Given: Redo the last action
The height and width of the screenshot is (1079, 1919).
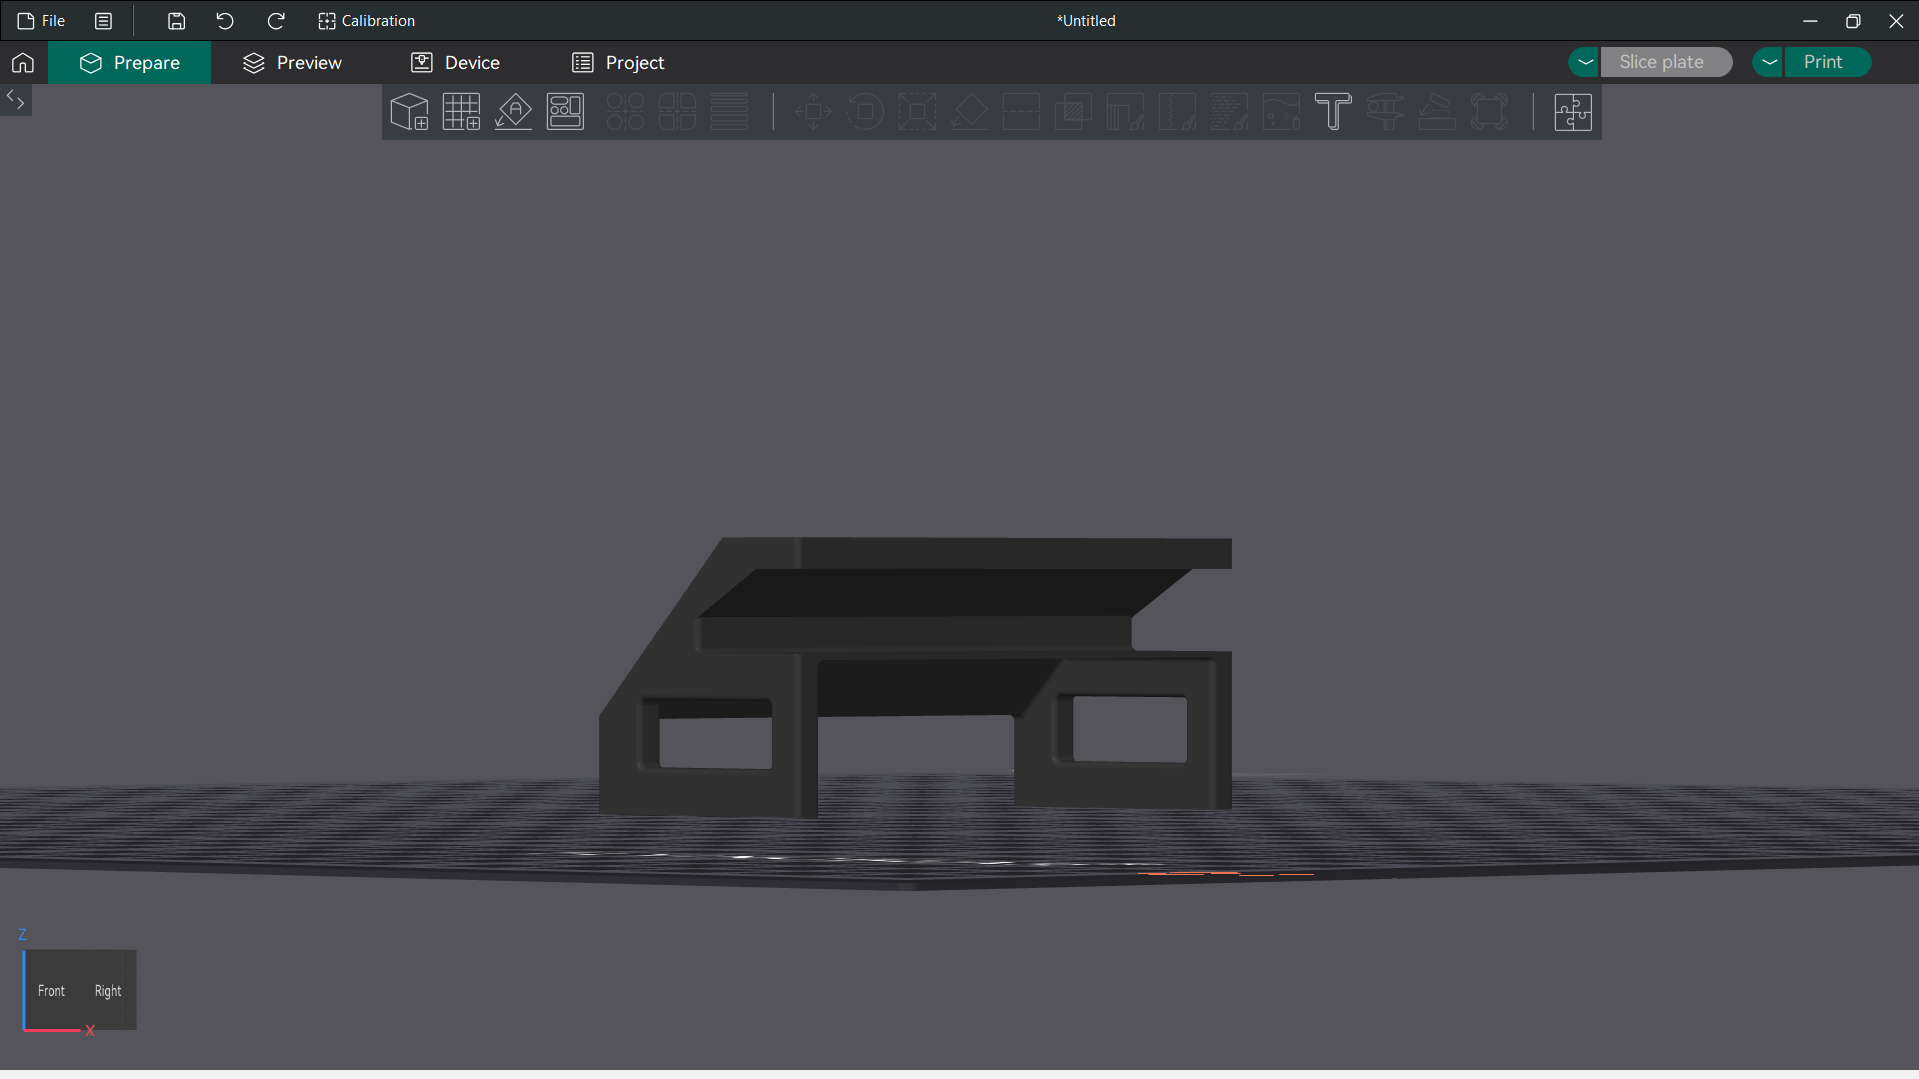Looking at the screenshot, I should (x=276, y=21).
